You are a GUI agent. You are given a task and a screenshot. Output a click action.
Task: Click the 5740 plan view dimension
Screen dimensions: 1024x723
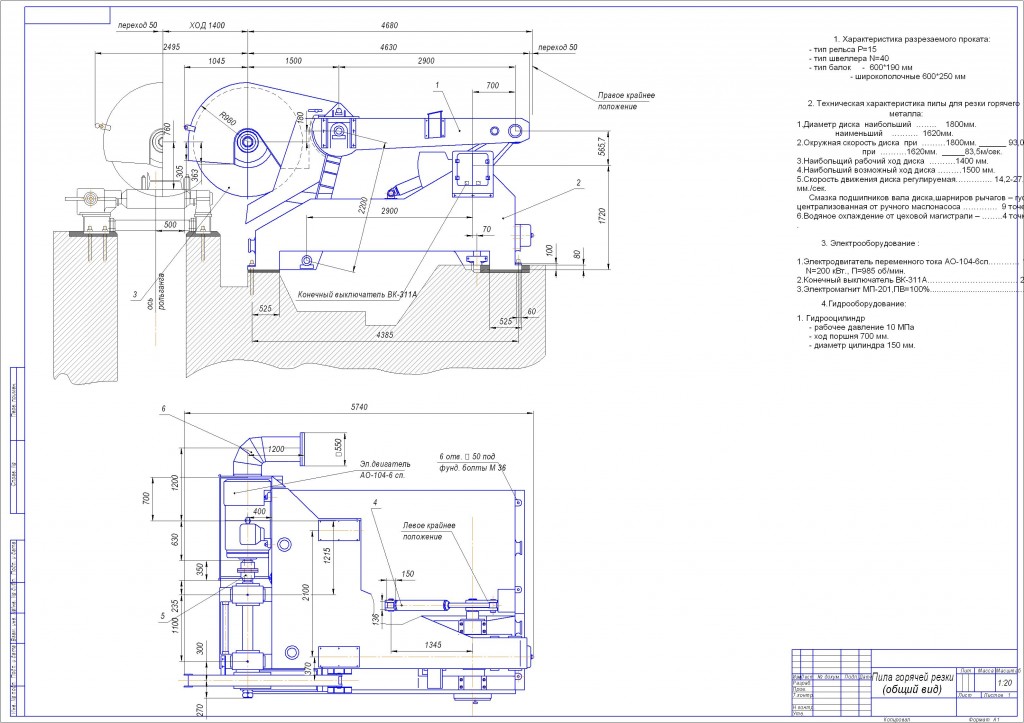coord(359,407)
